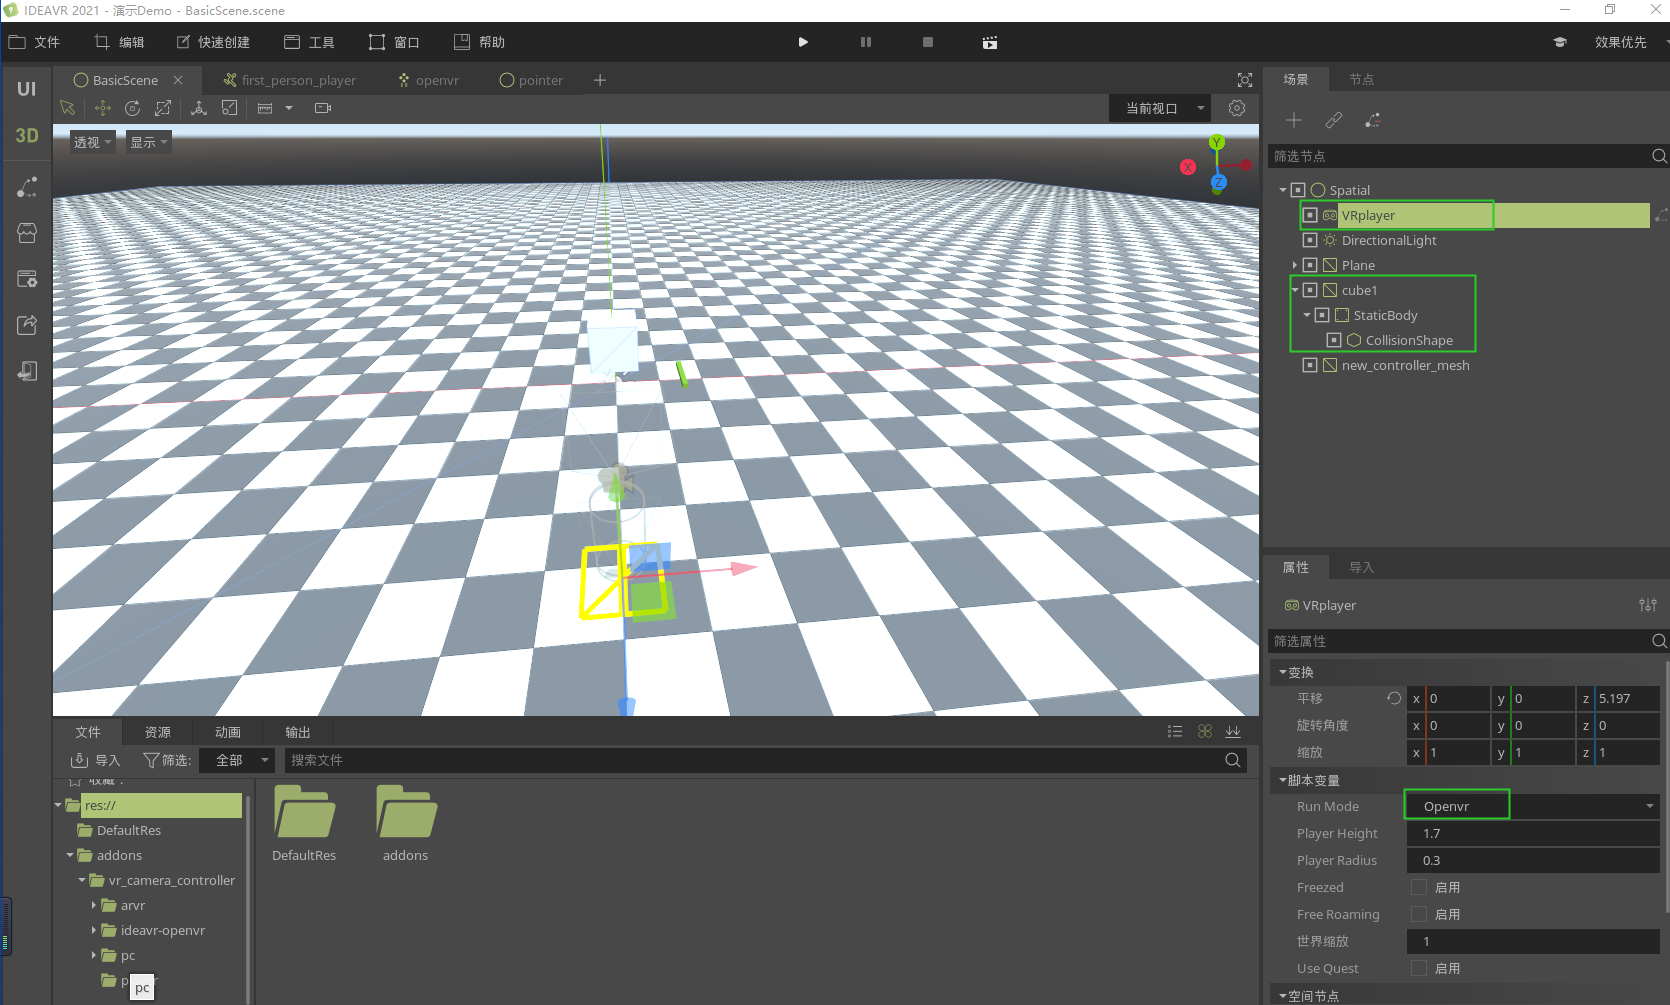This screenshot has height=1005, width=1670.
Task: Open the 全部 file filter dropdown
Action: (x=236, y=760)
